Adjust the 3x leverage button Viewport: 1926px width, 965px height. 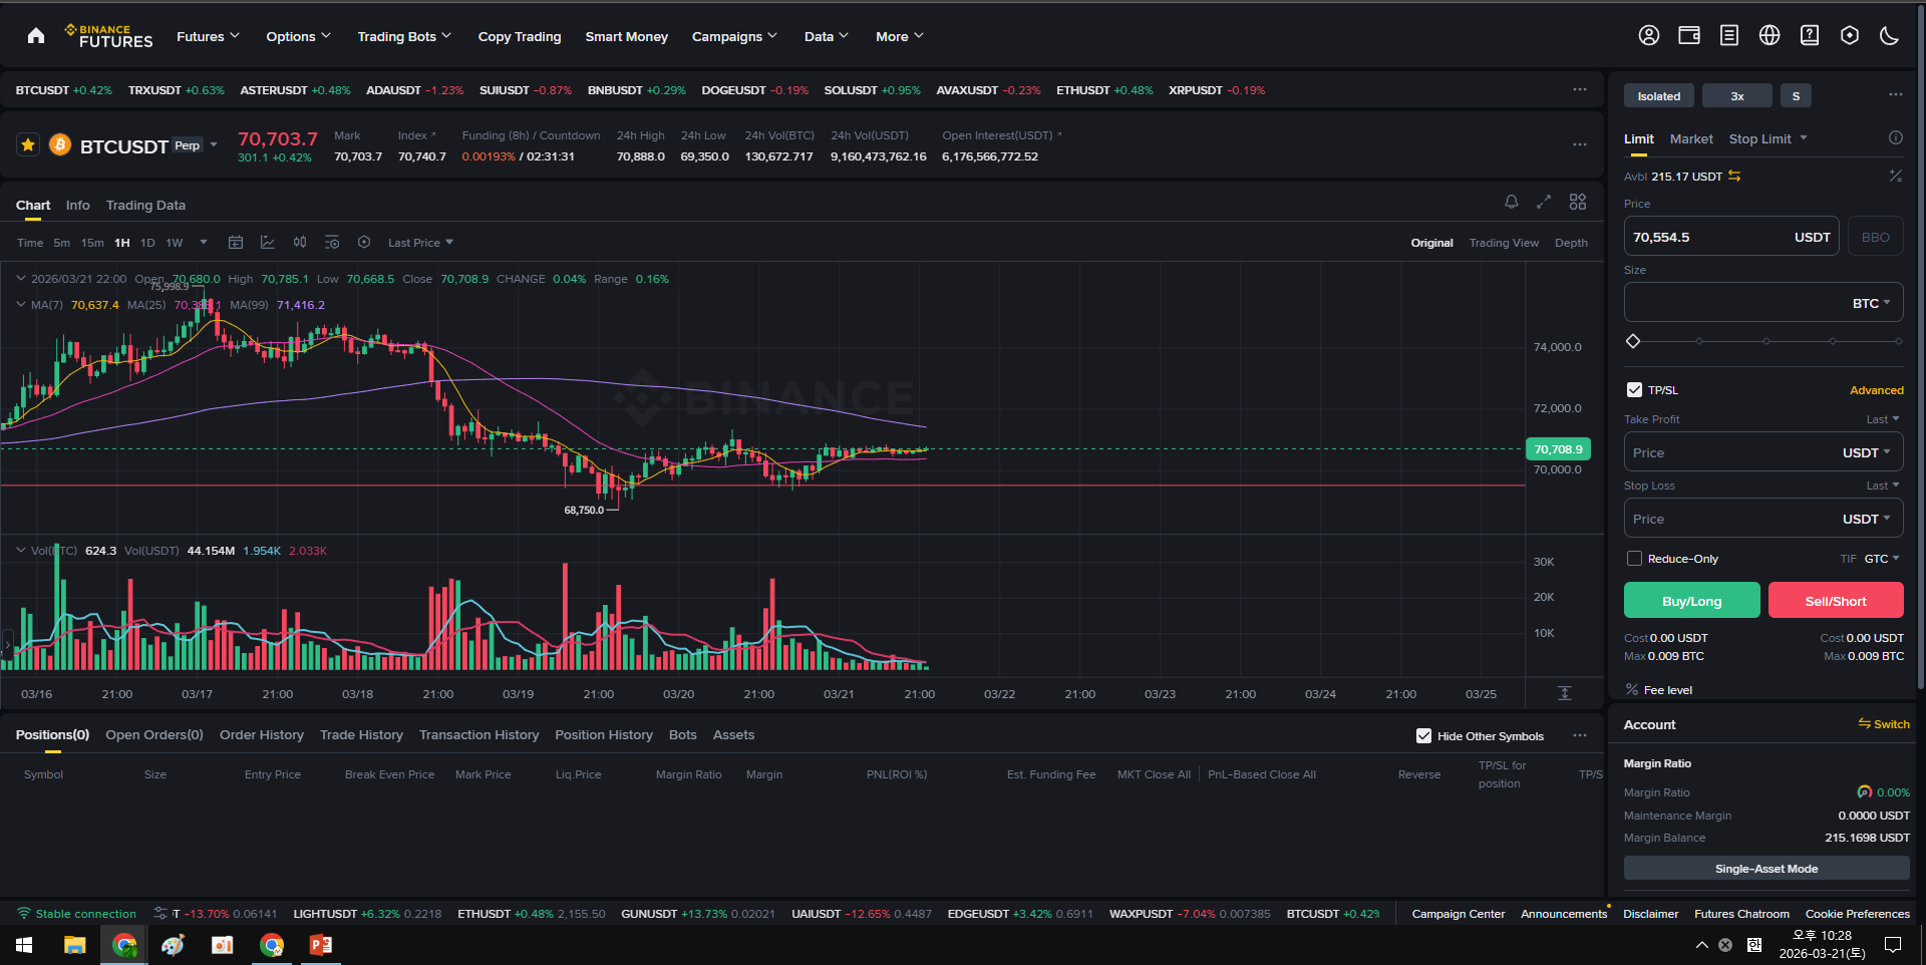pos(1737,96)
